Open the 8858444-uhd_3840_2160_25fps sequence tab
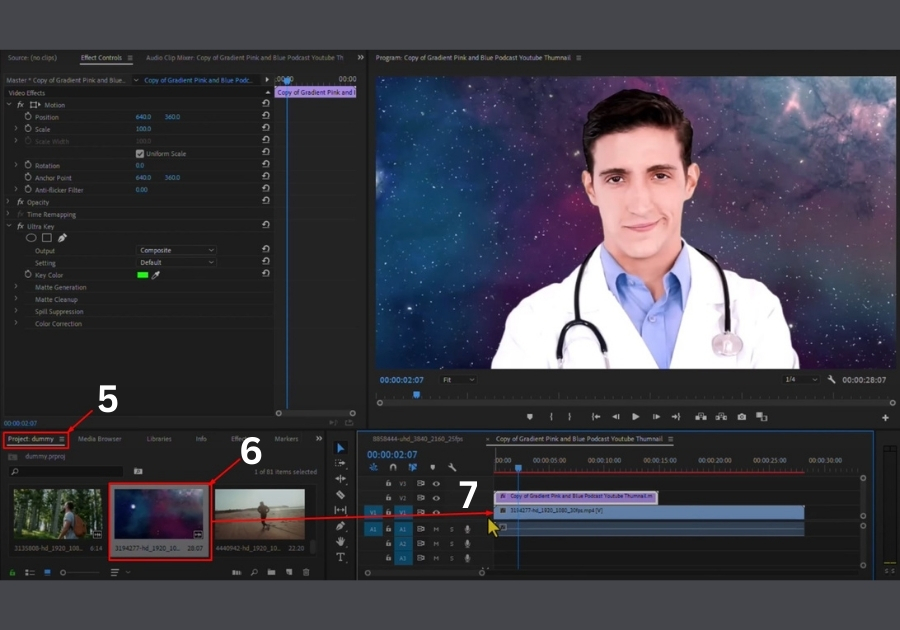900x630 pixels. click(x=417, y=439)
